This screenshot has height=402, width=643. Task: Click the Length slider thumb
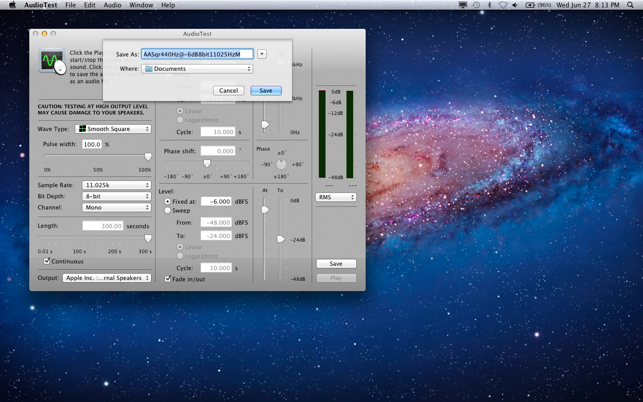click(148, 238)
